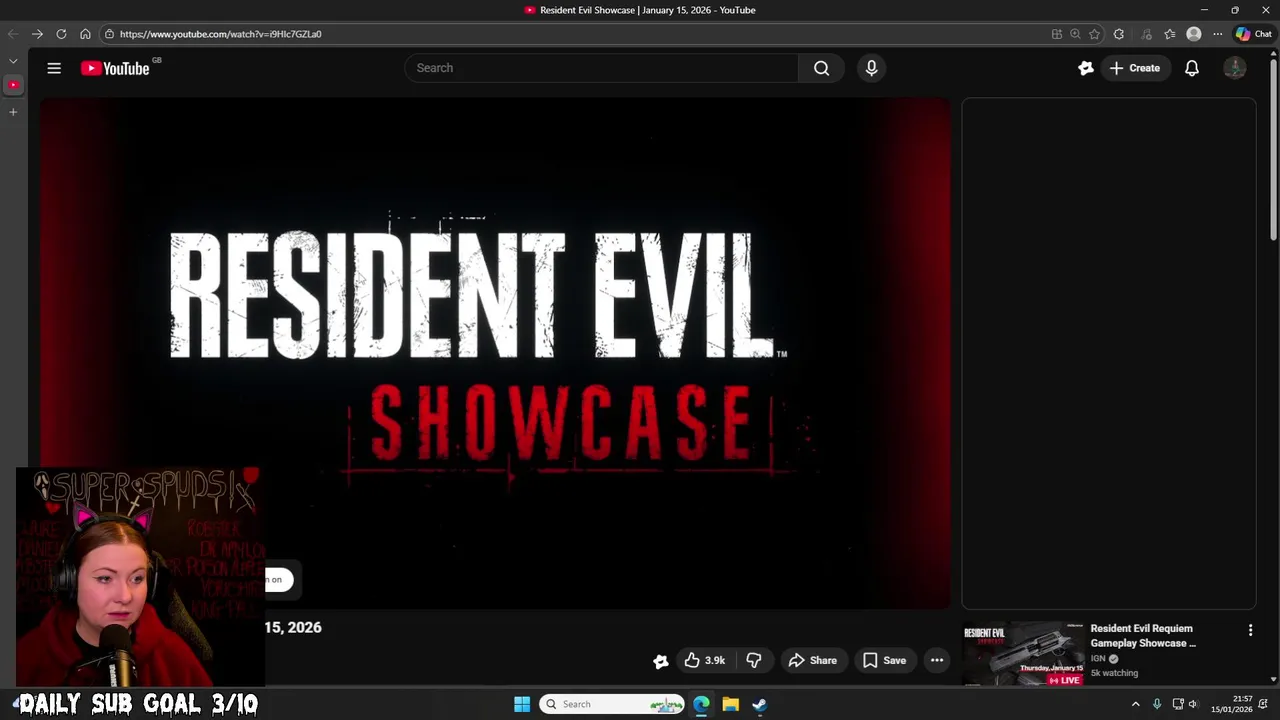Open File Explorer from taskbar
The width and height of the screenshot is (1280, 720).
(x=731, y=704)
